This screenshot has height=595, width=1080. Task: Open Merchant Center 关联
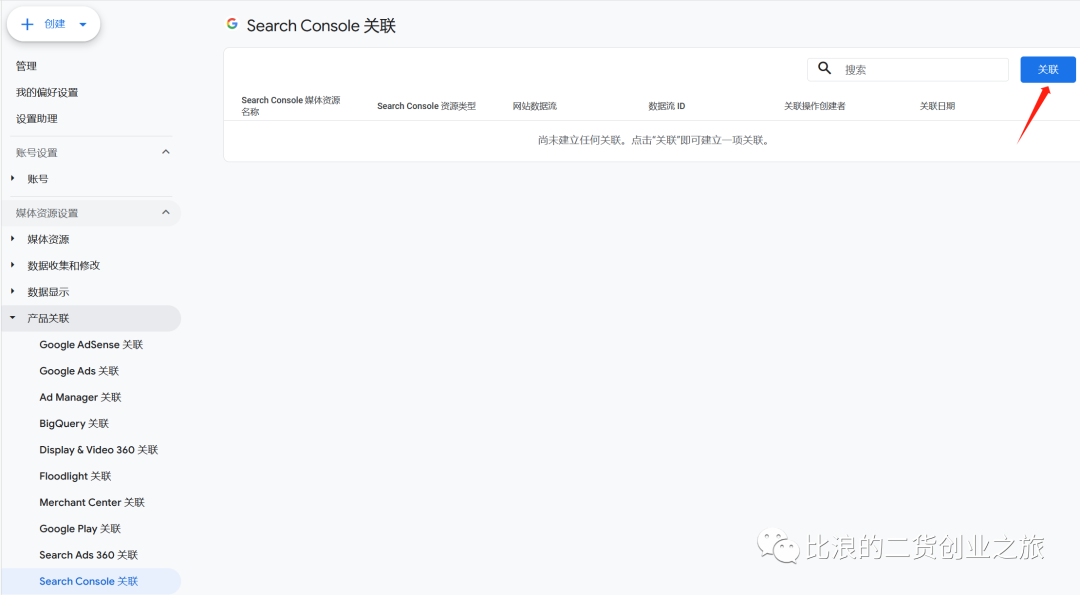point(92,502)
